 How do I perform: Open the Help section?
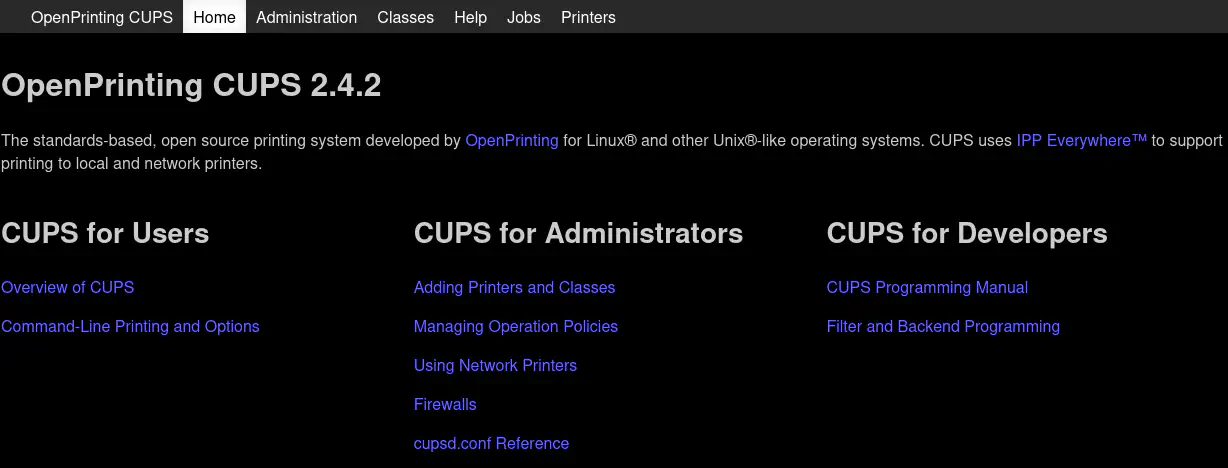(470, 17)
